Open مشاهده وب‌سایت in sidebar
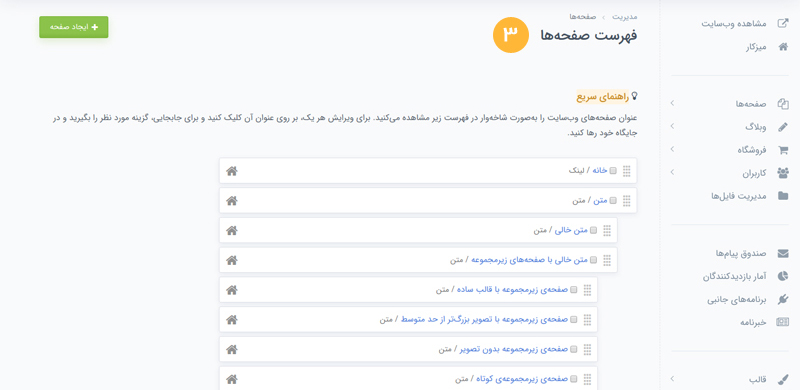 (734, 24)
